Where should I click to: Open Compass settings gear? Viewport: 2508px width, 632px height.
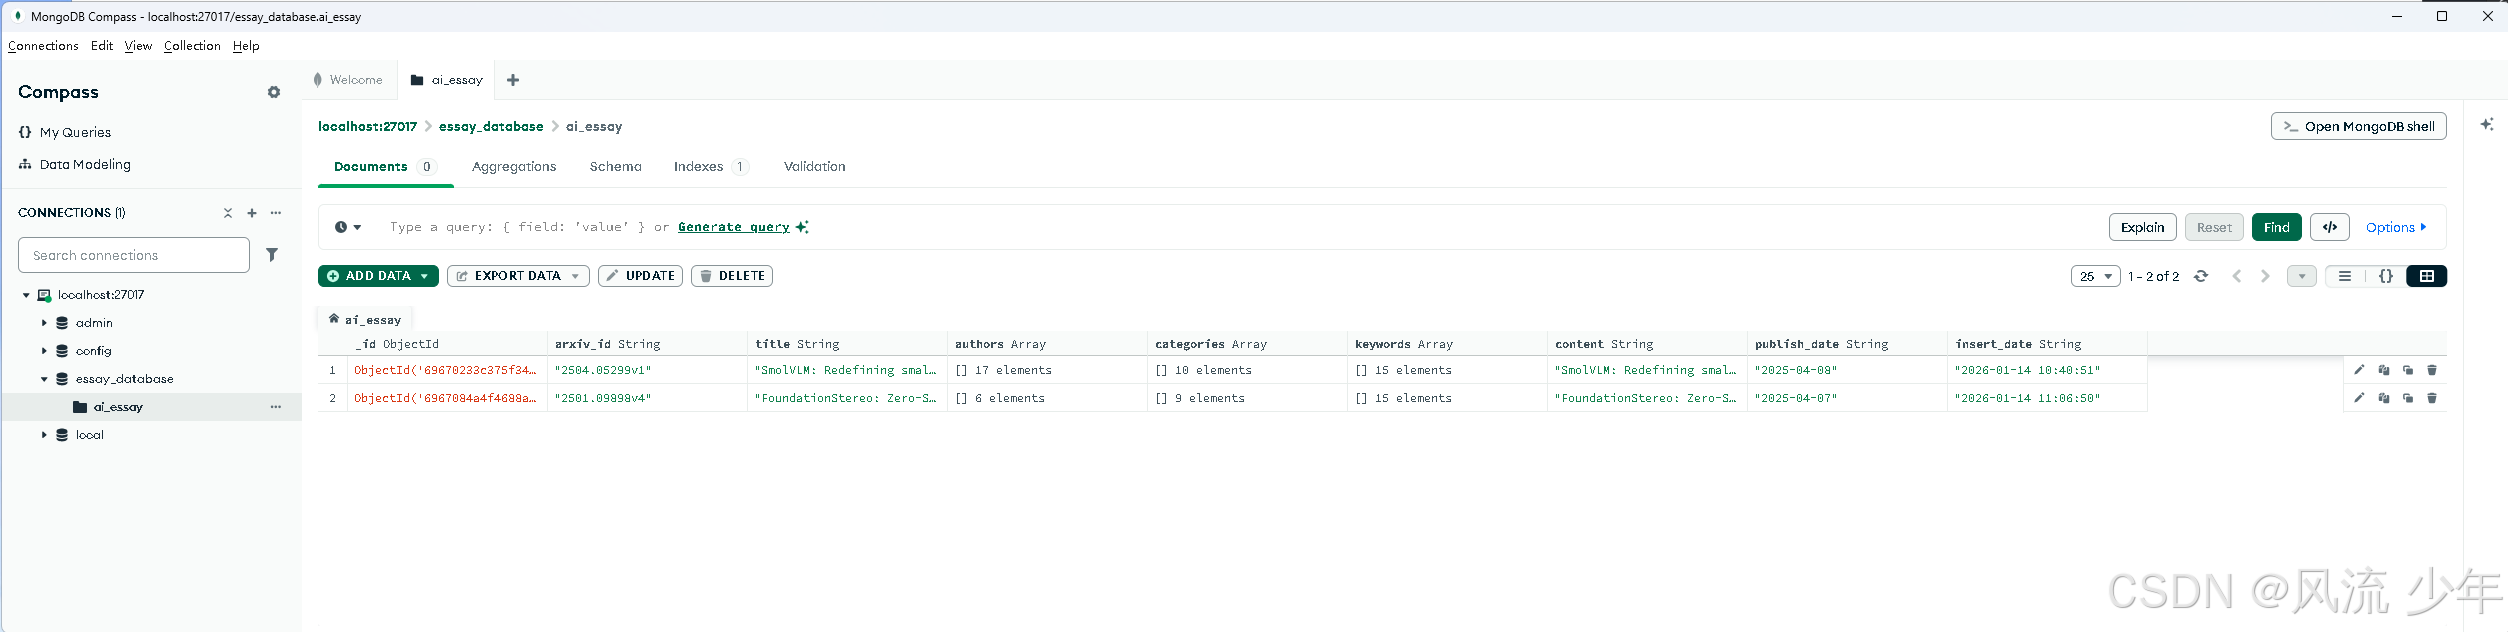coord(274,92)
